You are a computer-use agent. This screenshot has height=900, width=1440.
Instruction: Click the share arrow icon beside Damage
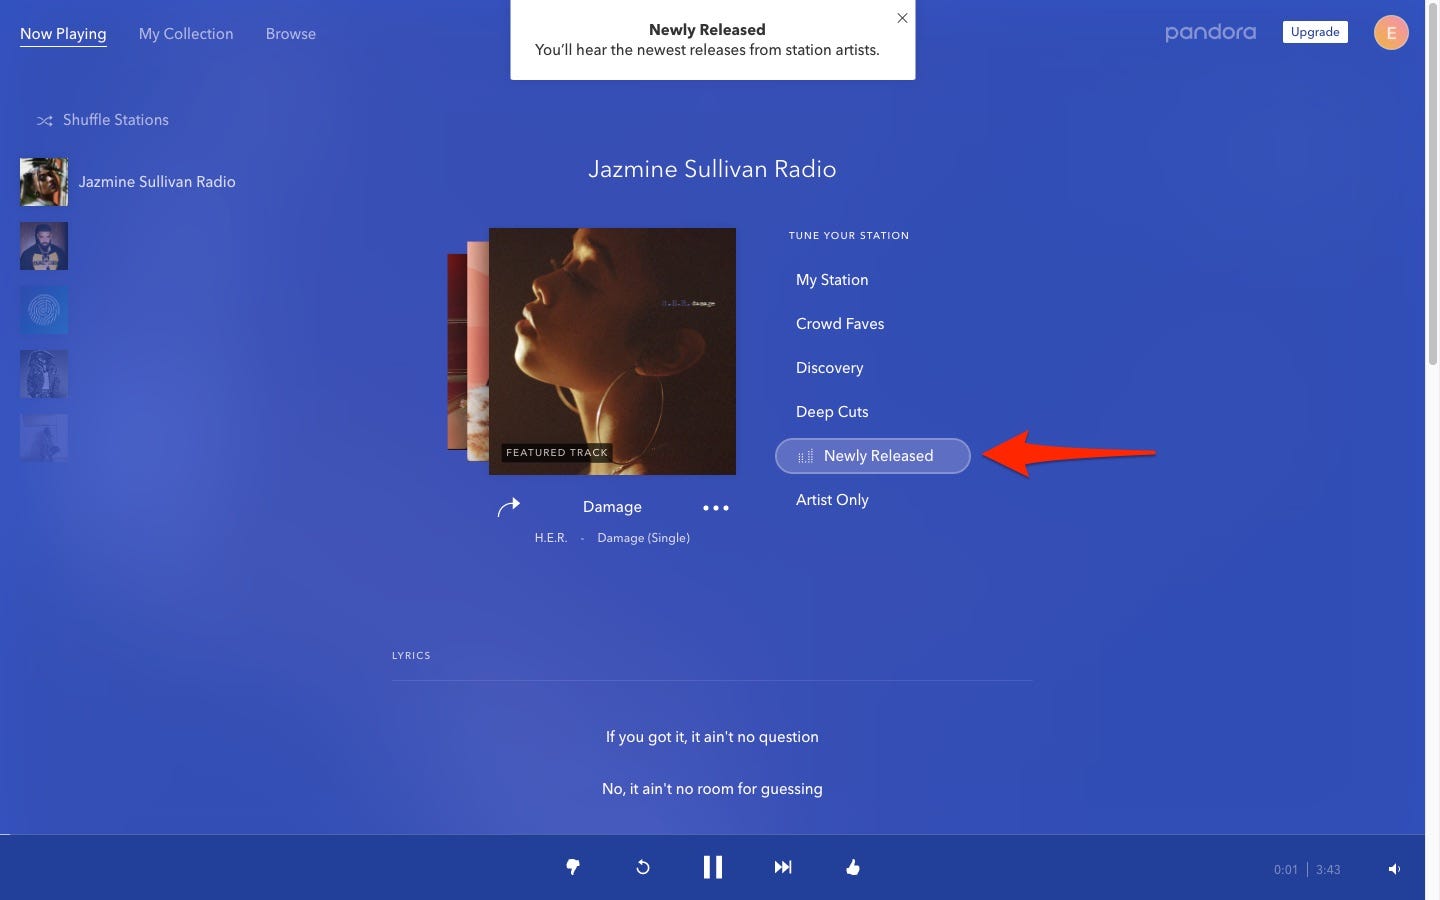point(509,507)
